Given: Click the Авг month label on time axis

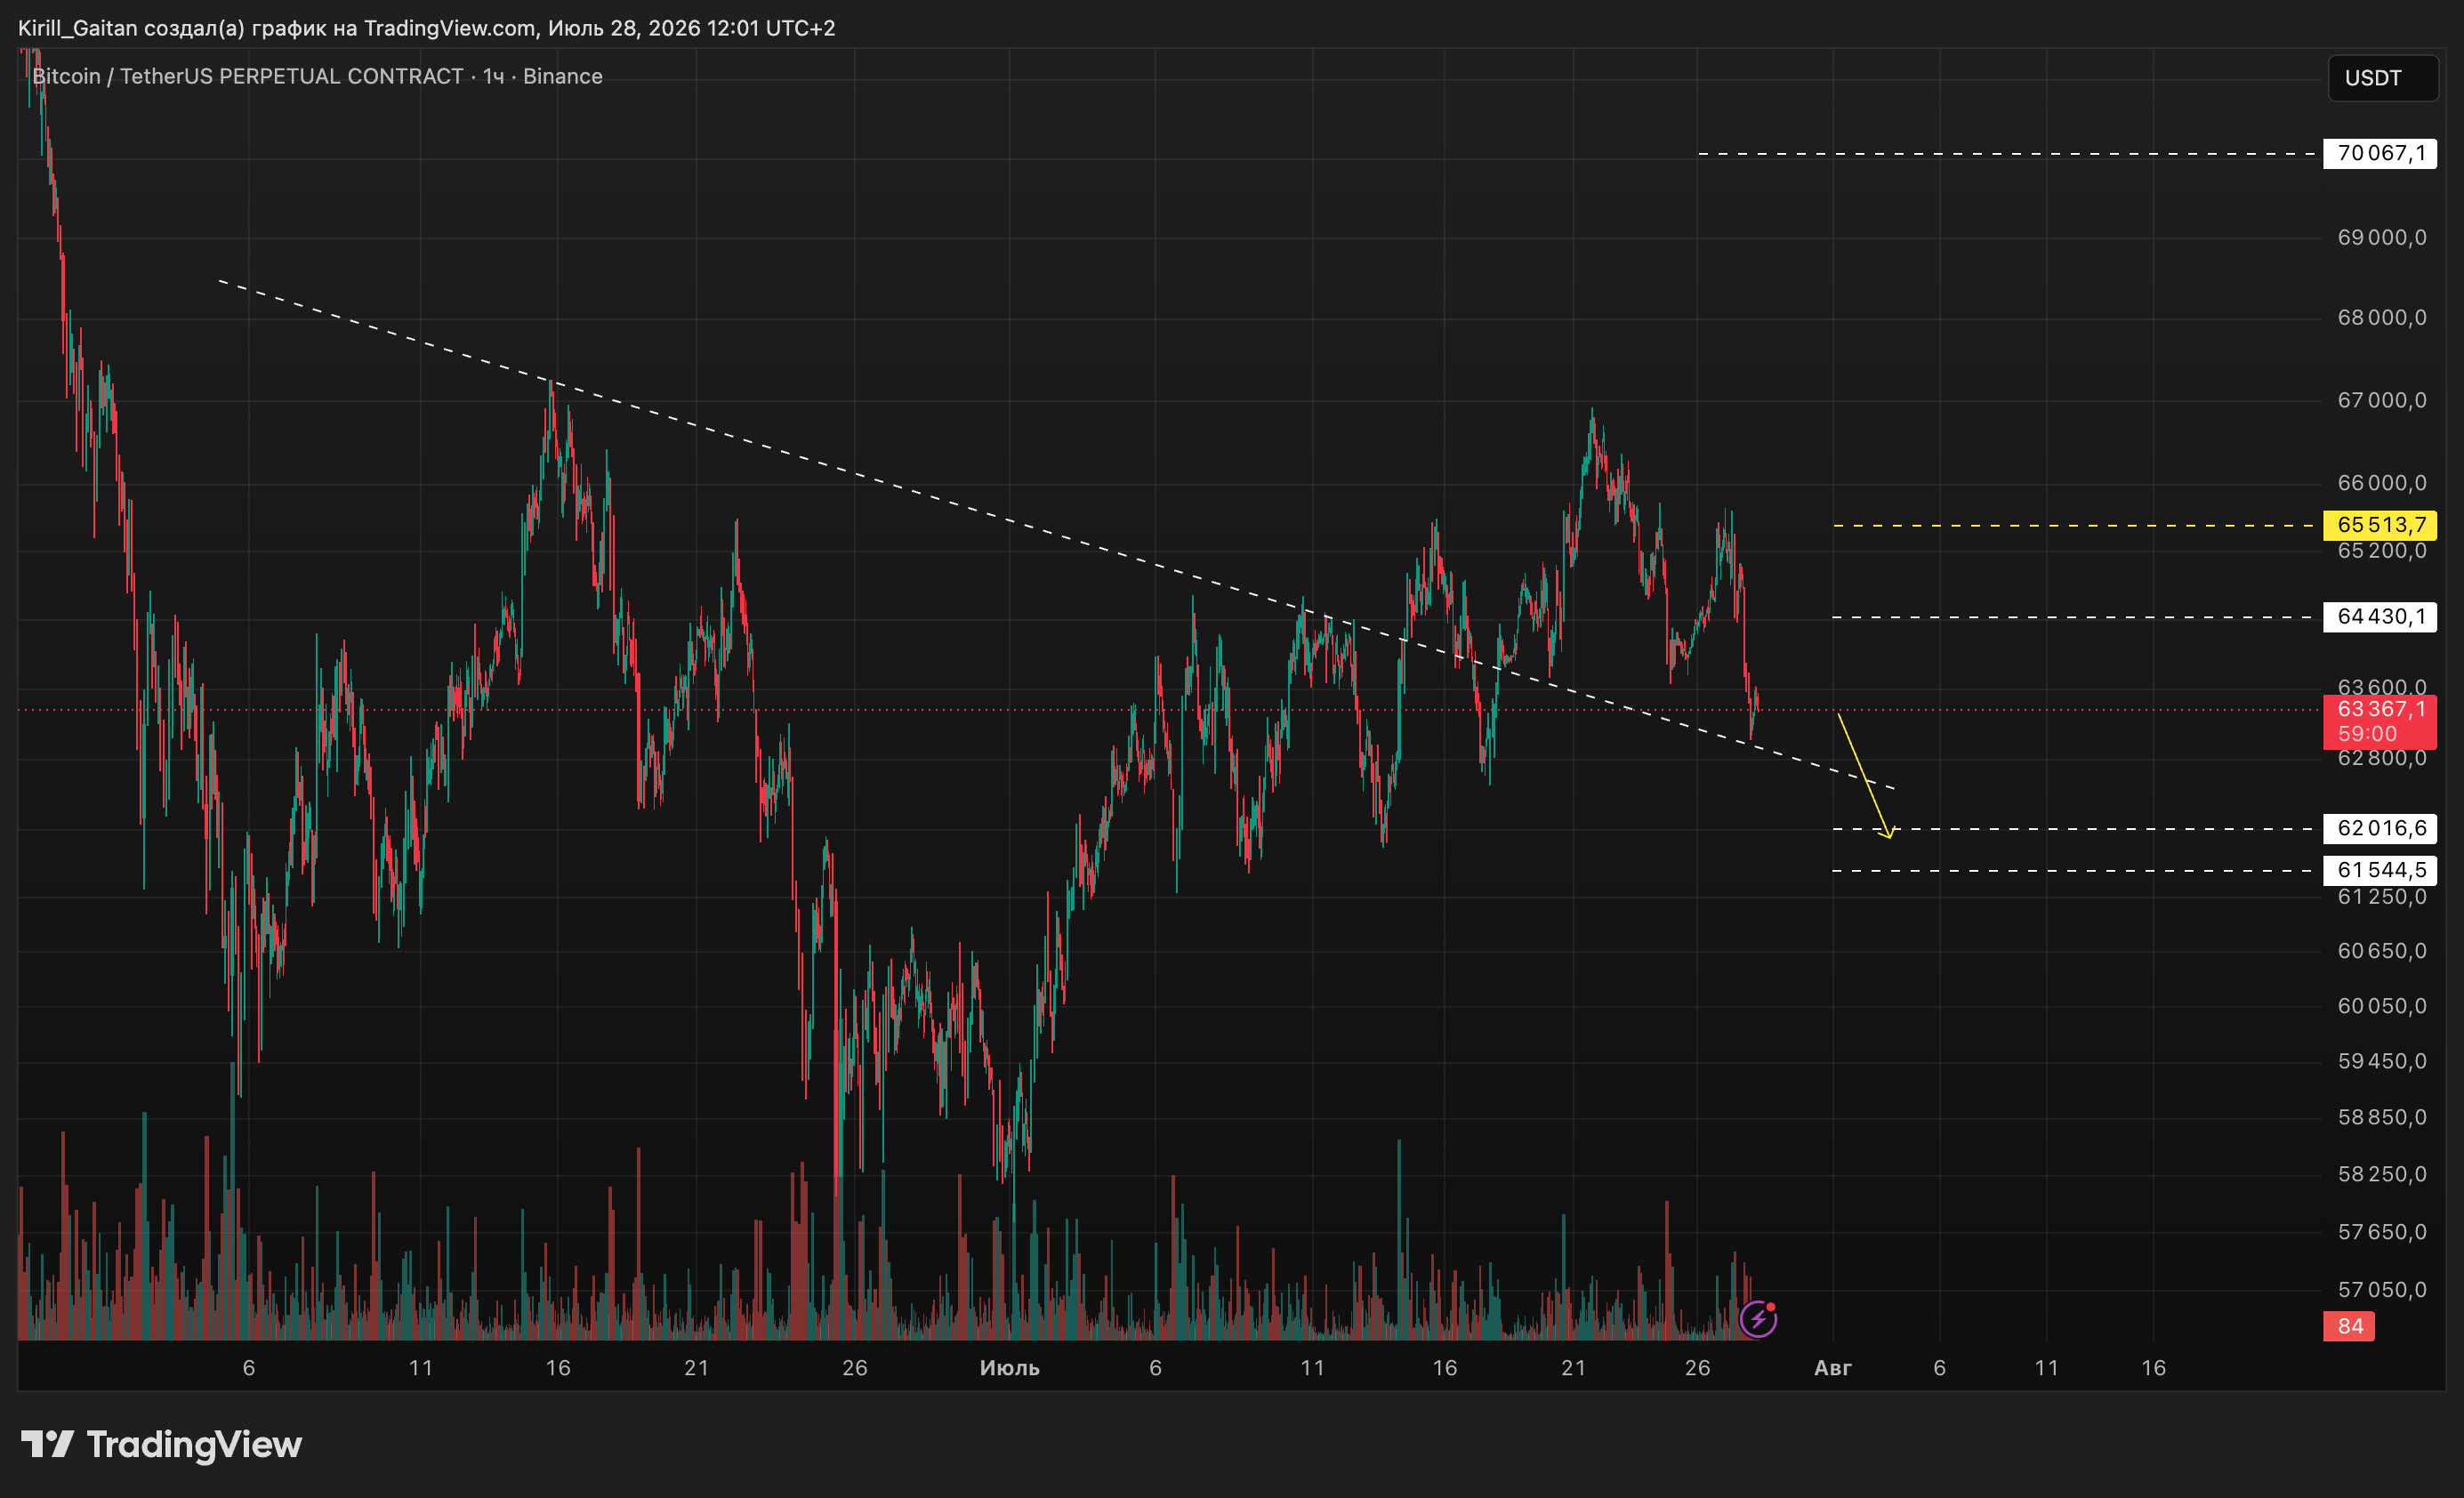Looking at the screenshot, I should 1833,1368.
